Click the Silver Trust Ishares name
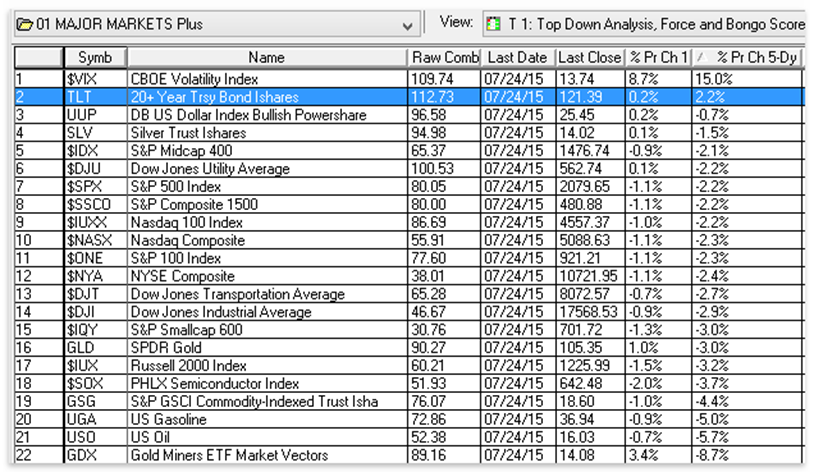The width and height of the screenshot is (814, 472). click(188, 133)
